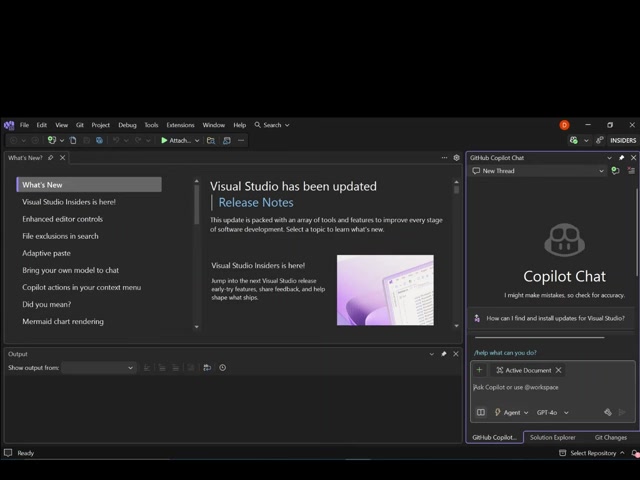
Task: Open the Debug menu
Action: tap(127, 125)
